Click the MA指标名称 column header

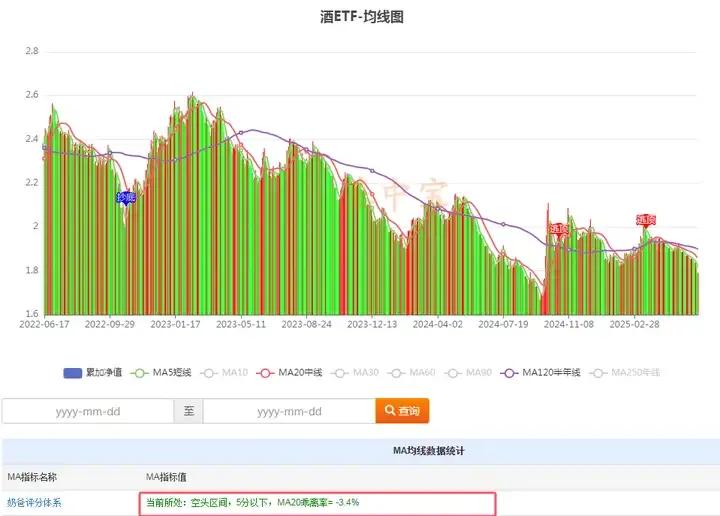point(32,477)
